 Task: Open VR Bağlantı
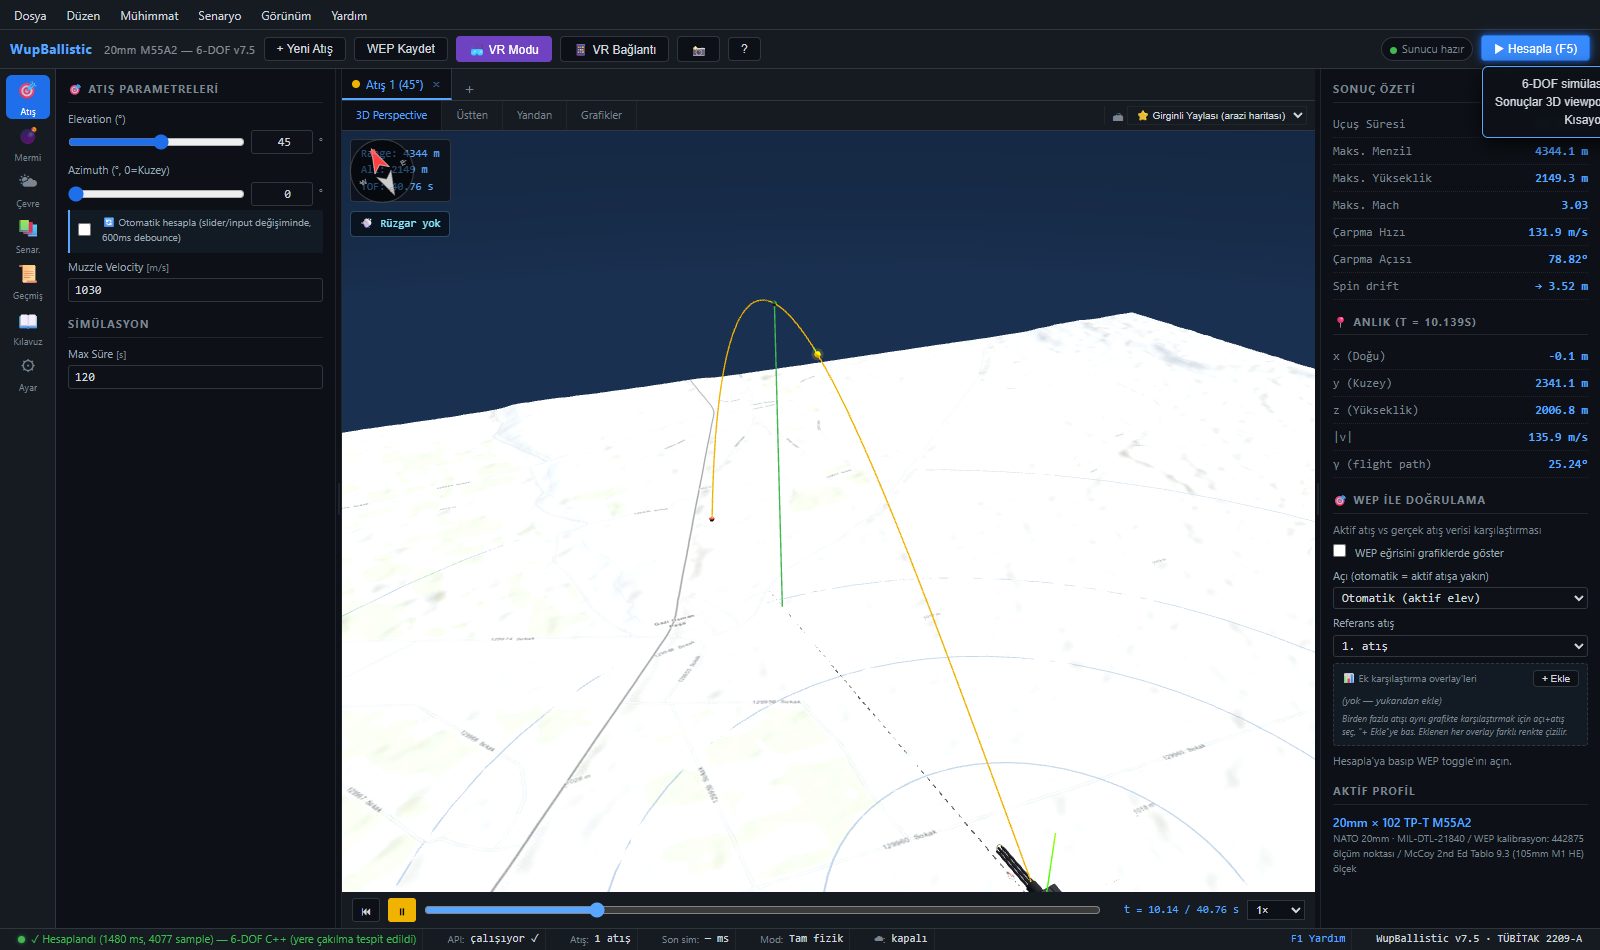click(x=615, y=49)
